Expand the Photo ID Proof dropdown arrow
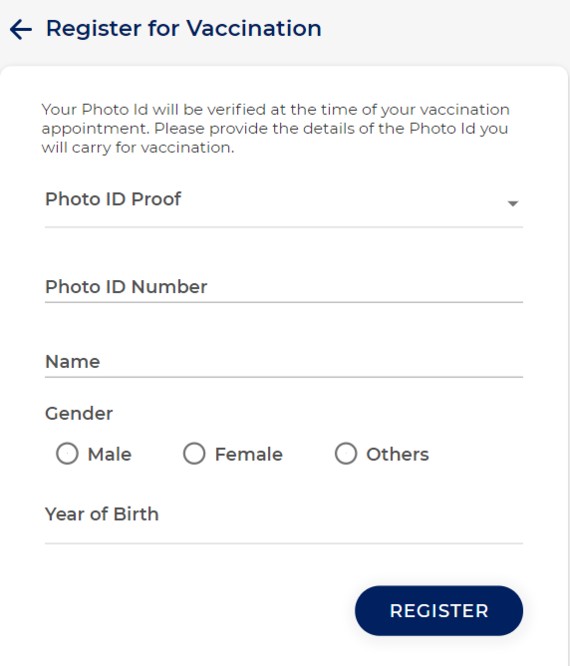The height and width of the screenshot is (666, 570). click(513, 203)
